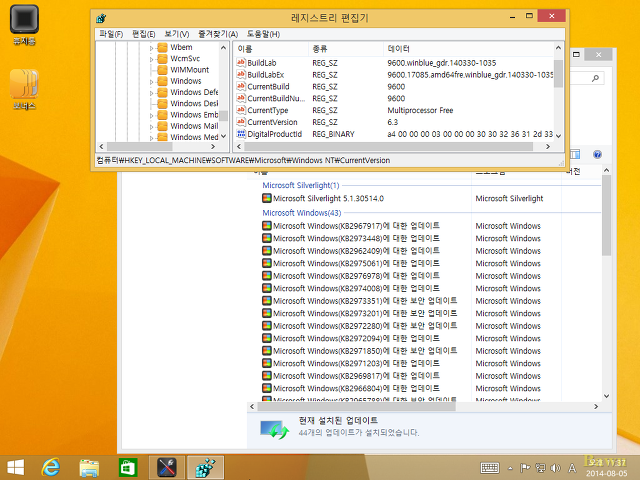This screenshot has width=640, height=480.
Task: Select the KB2967917 update icon
Action: [x=267, y=226]
